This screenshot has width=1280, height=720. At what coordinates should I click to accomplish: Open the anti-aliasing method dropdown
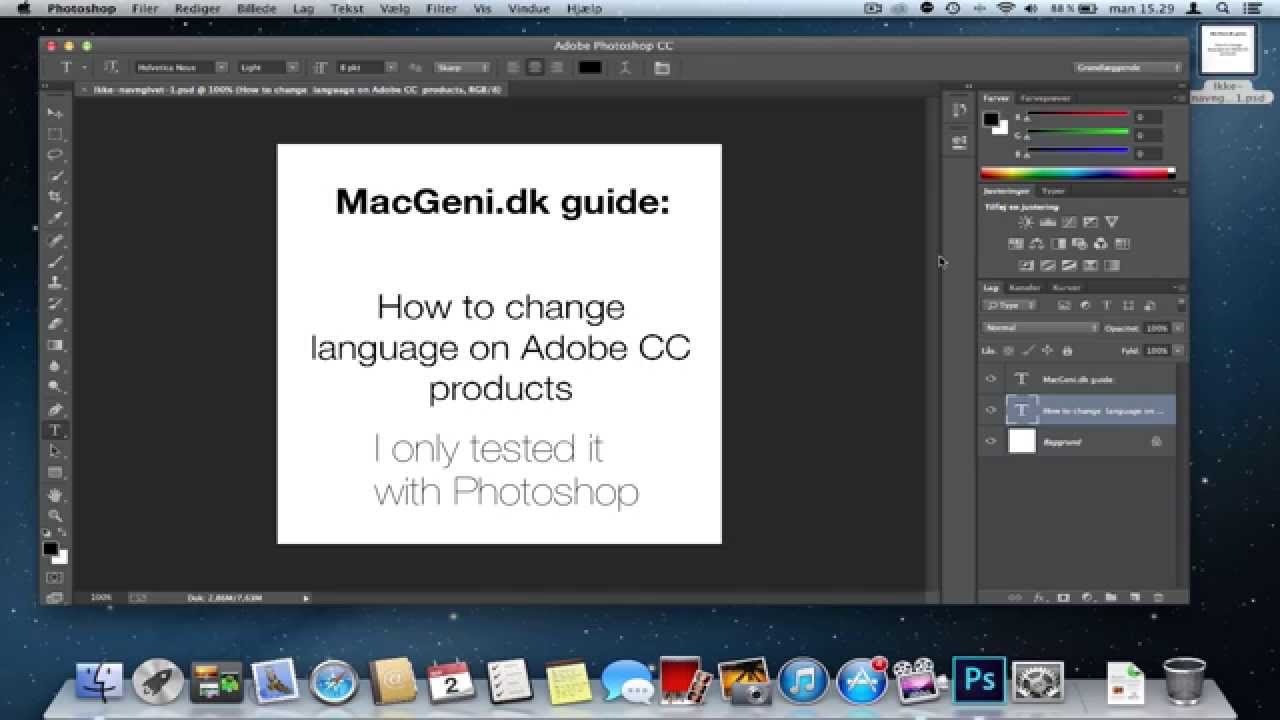(x=462, y=67)
